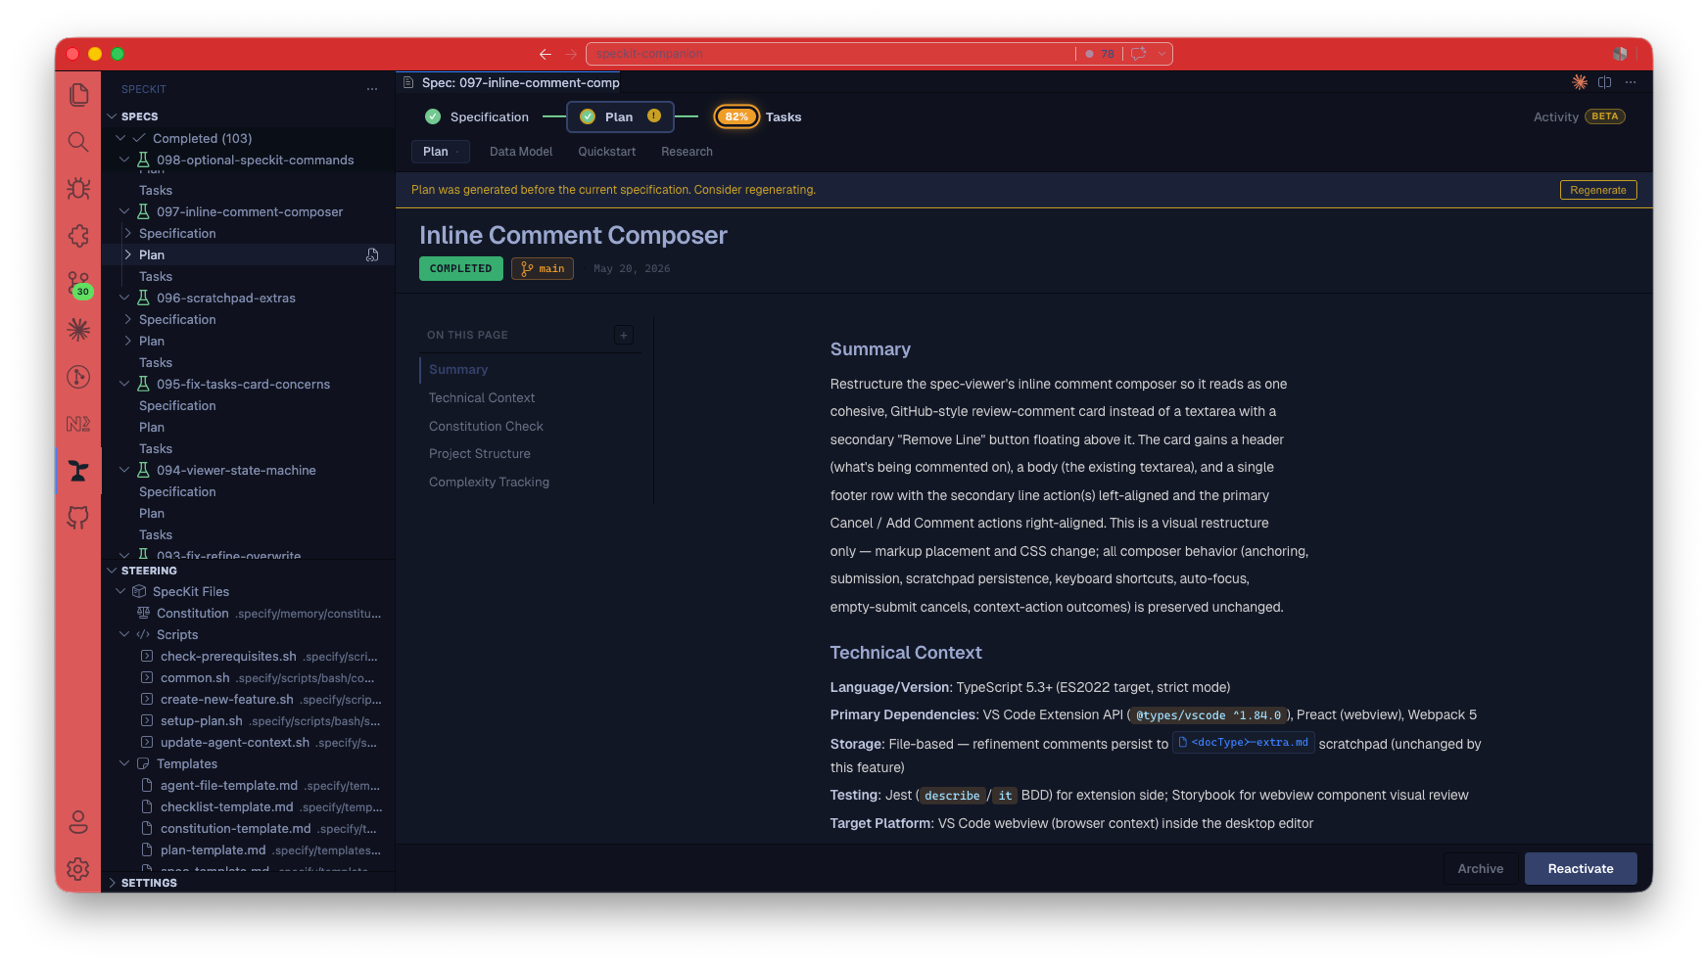Open the chat dropdown arrow in title bar

[1161, 54]
